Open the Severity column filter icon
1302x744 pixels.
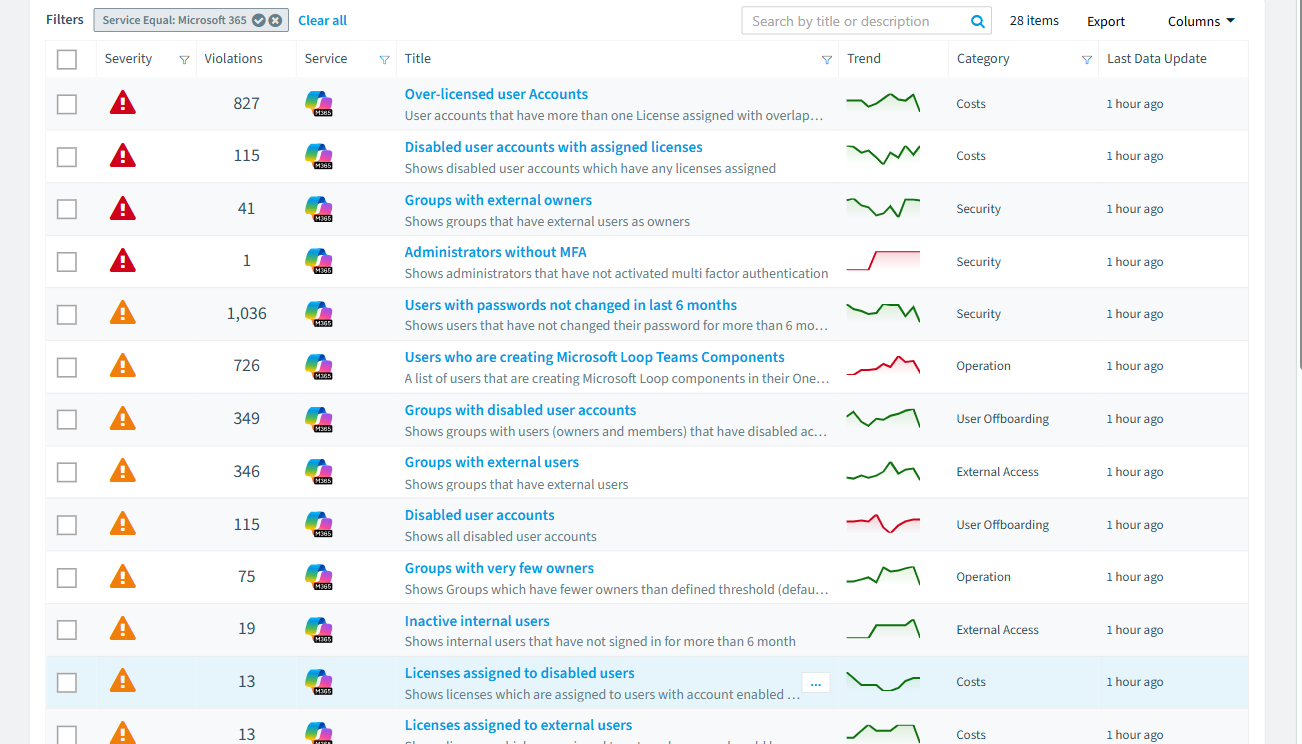coord(184,60)
